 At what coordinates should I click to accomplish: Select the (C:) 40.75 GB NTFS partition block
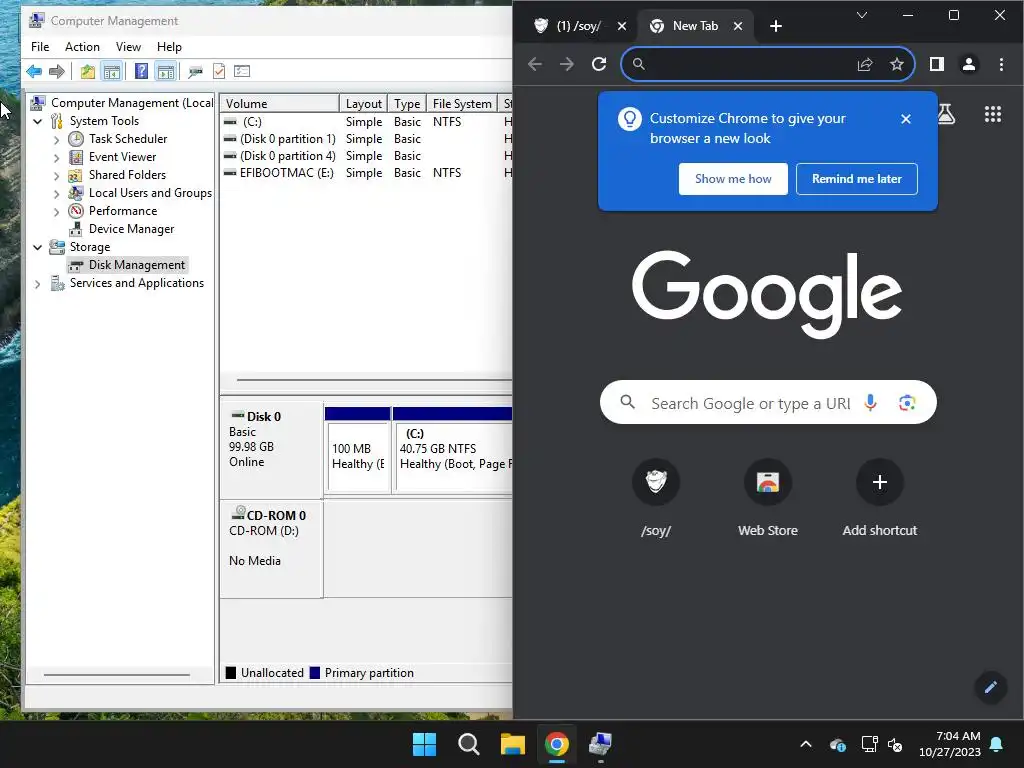point(453,456)
